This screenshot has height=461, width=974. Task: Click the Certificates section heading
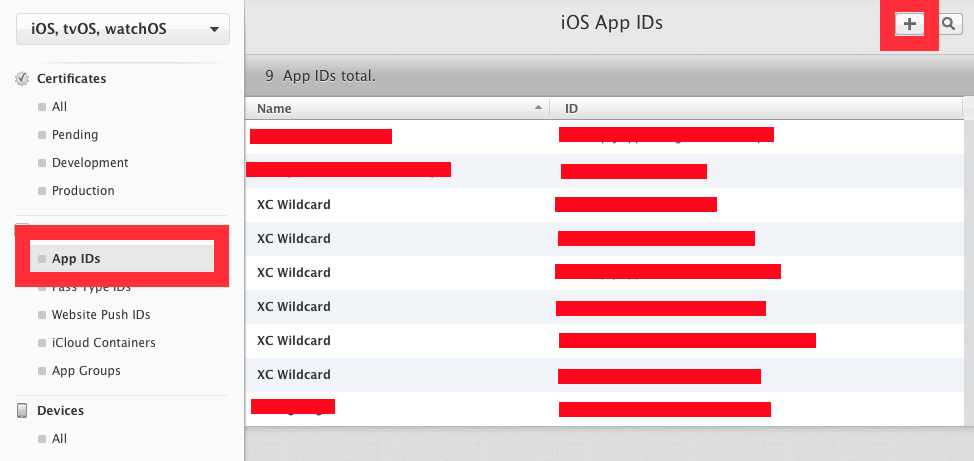click(71, 79)
